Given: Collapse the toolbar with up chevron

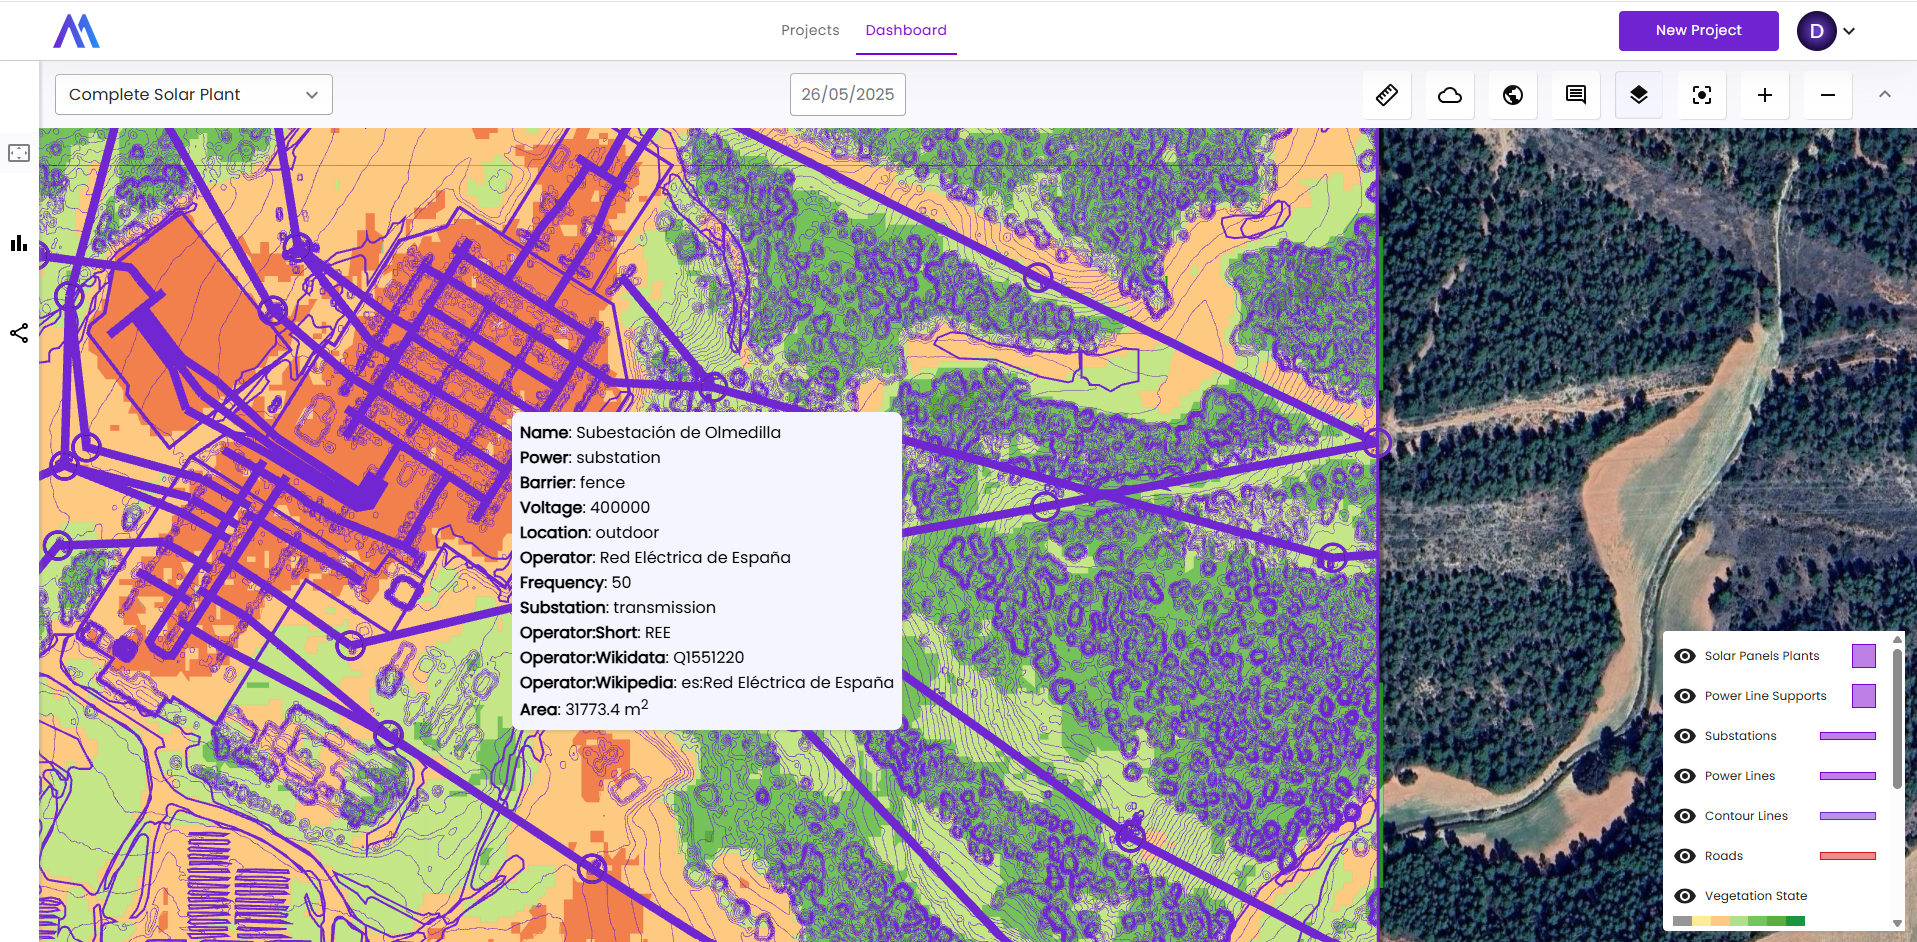Looking at the screenshot, I should [x=1885, y=94].
